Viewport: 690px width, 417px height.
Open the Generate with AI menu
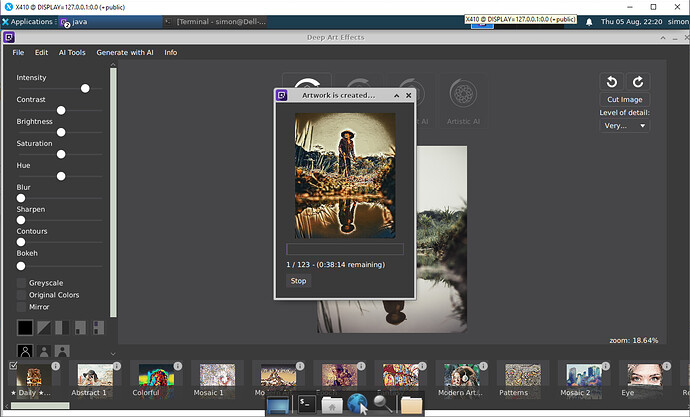tap(125, 52)
